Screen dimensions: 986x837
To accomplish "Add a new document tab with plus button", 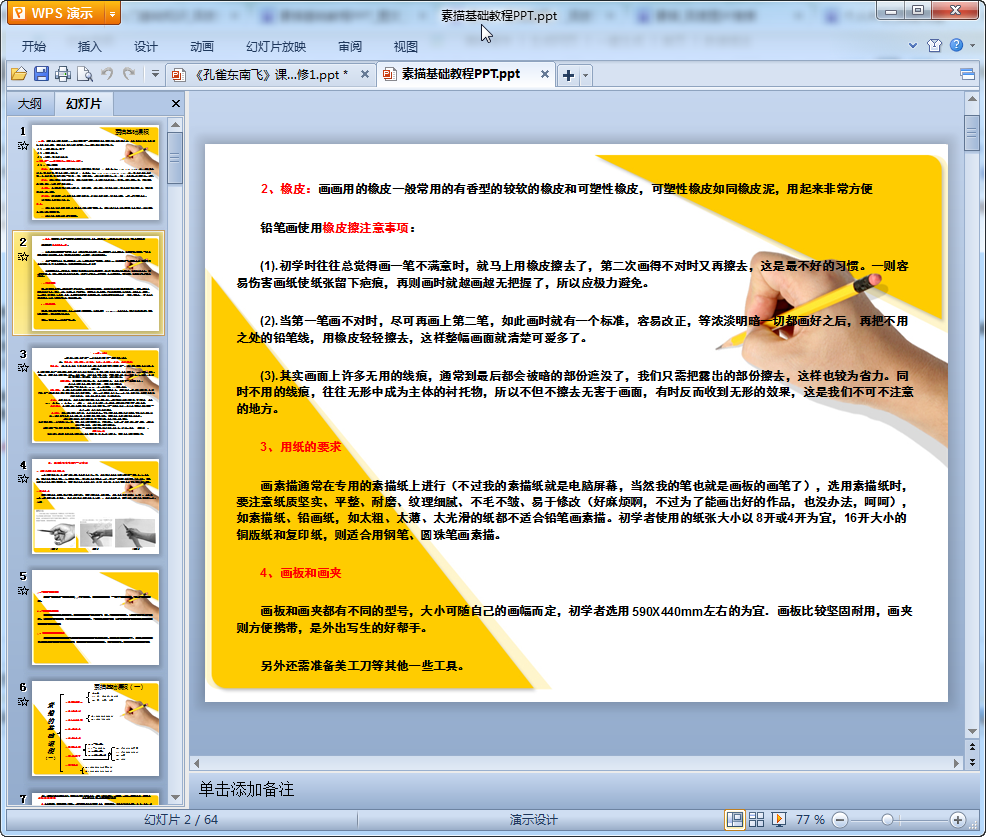I will tap(568, 75).
